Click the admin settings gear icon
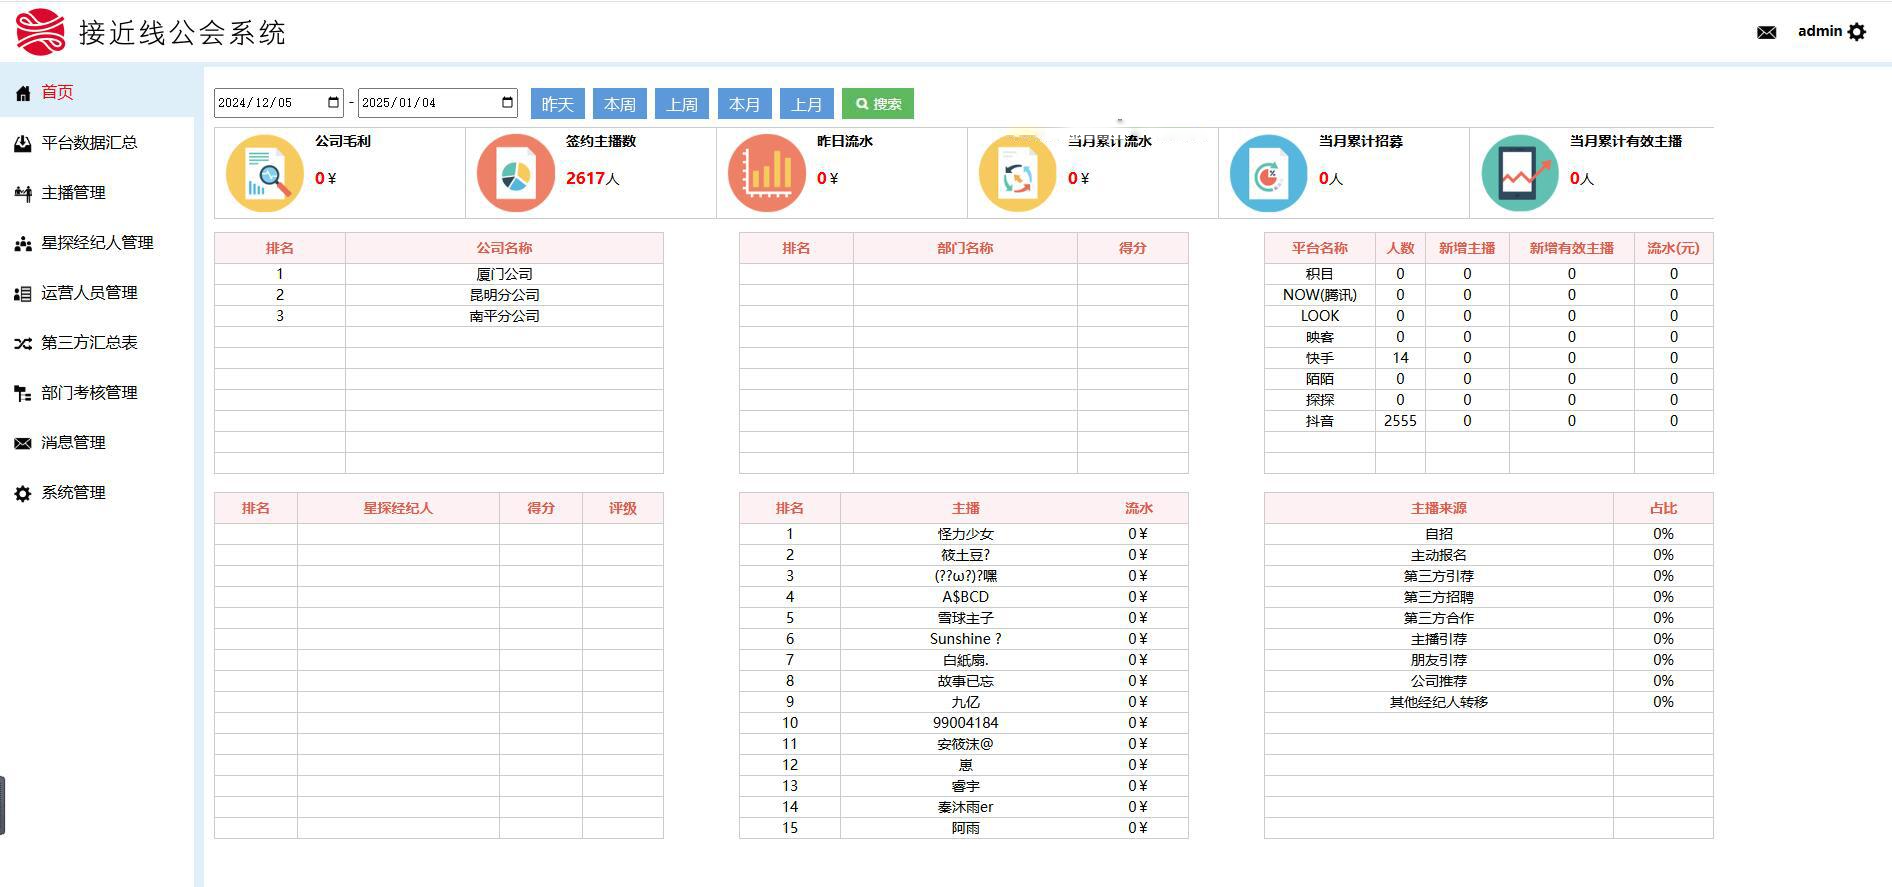The width and height of the screenshot is (1892, 887). click(x=1857, y=32)
